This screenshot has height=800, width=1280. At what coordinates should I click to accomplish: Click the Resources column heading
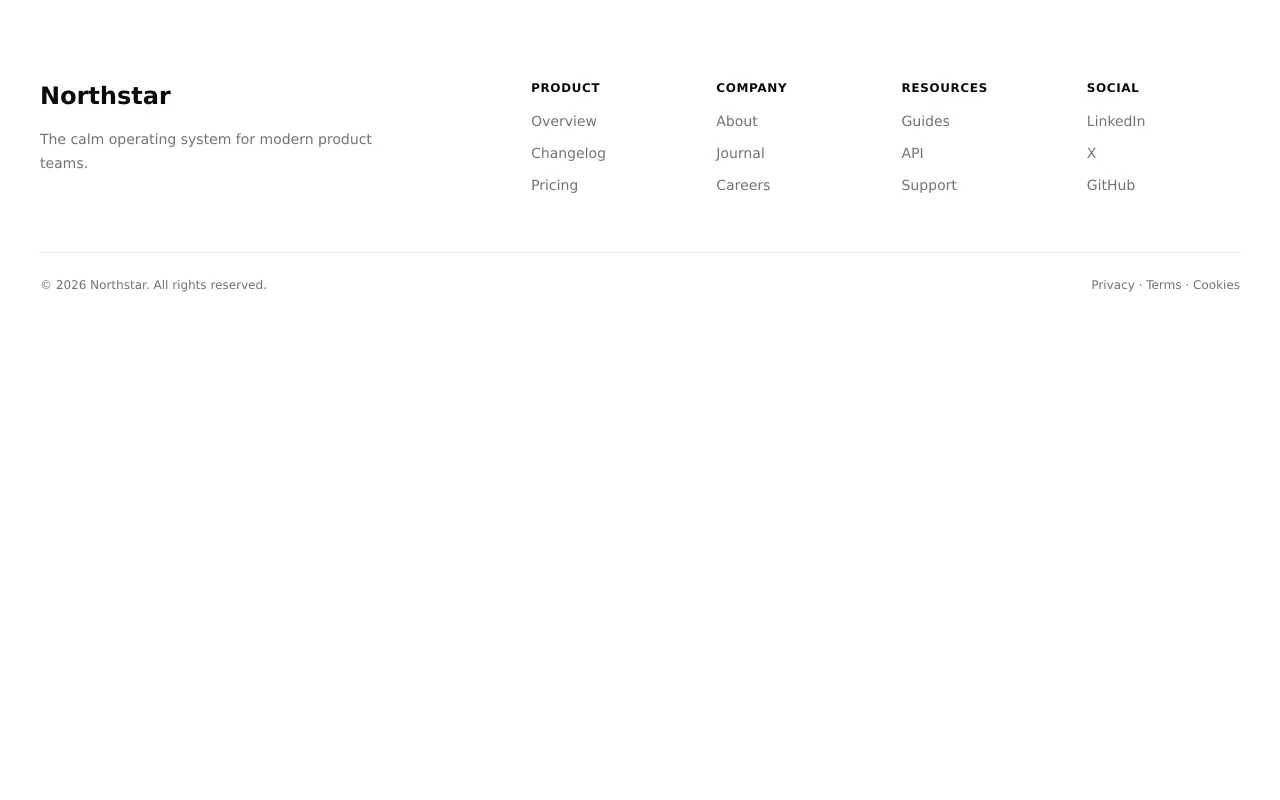(x=944, y=88)
